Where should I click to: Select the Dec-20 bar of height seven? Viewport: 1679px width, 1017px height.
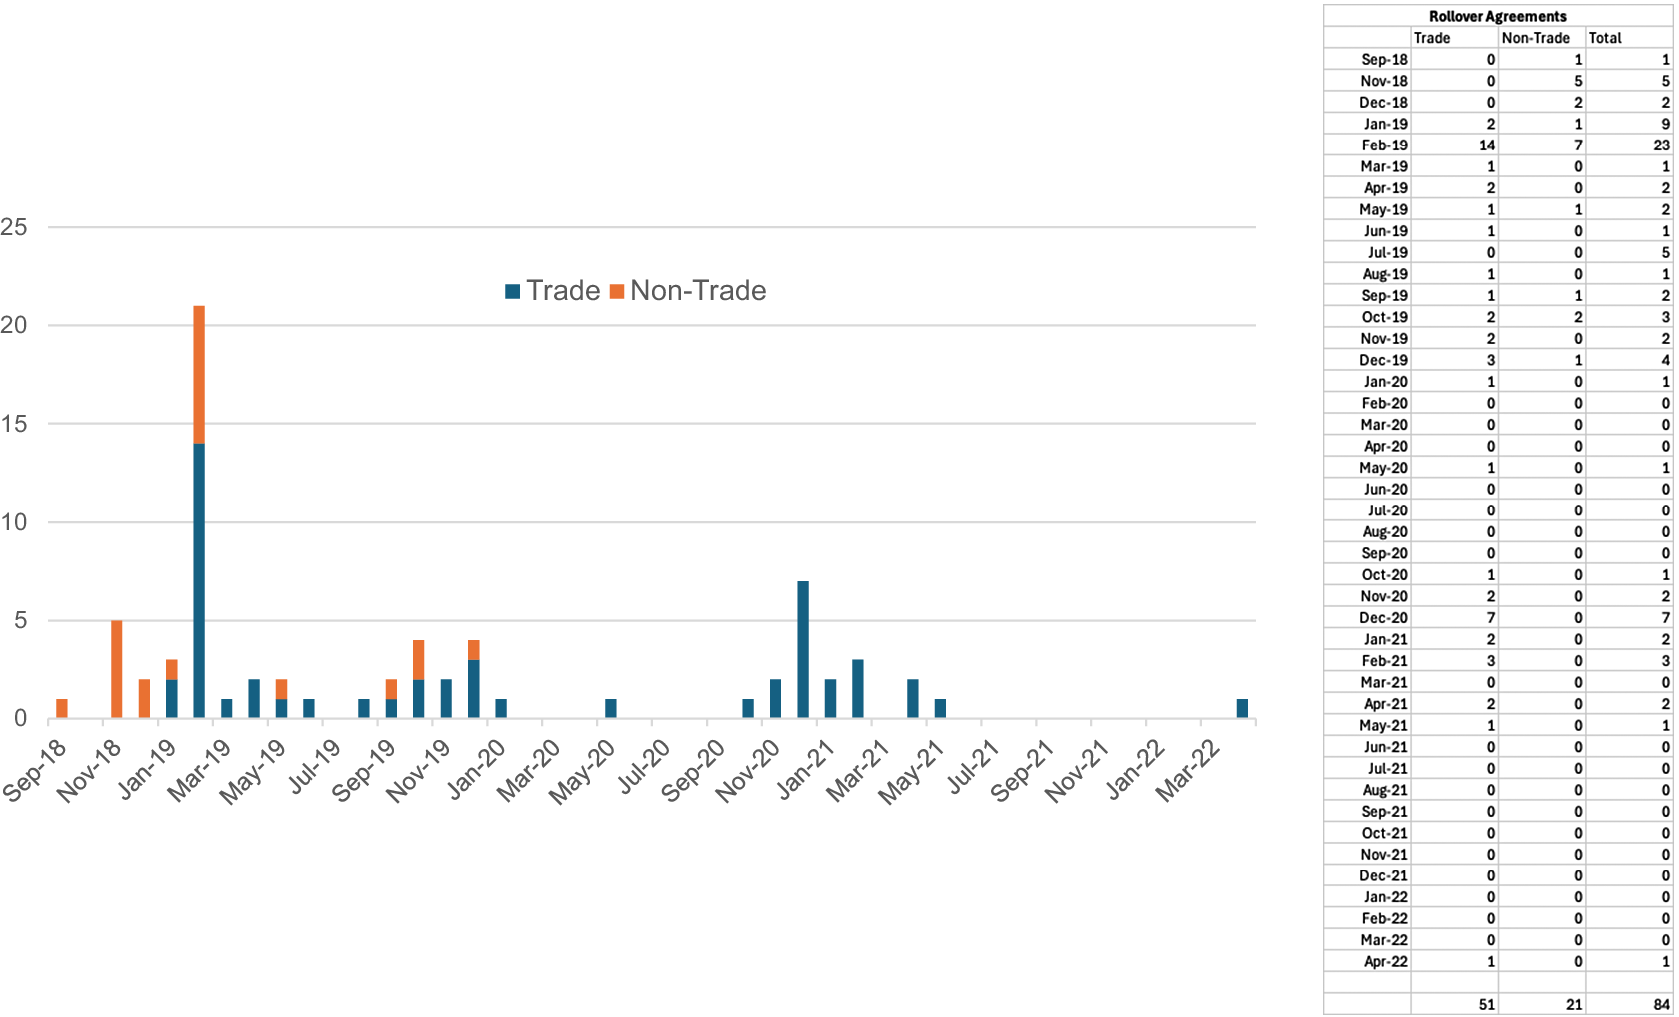pos(803,649)
